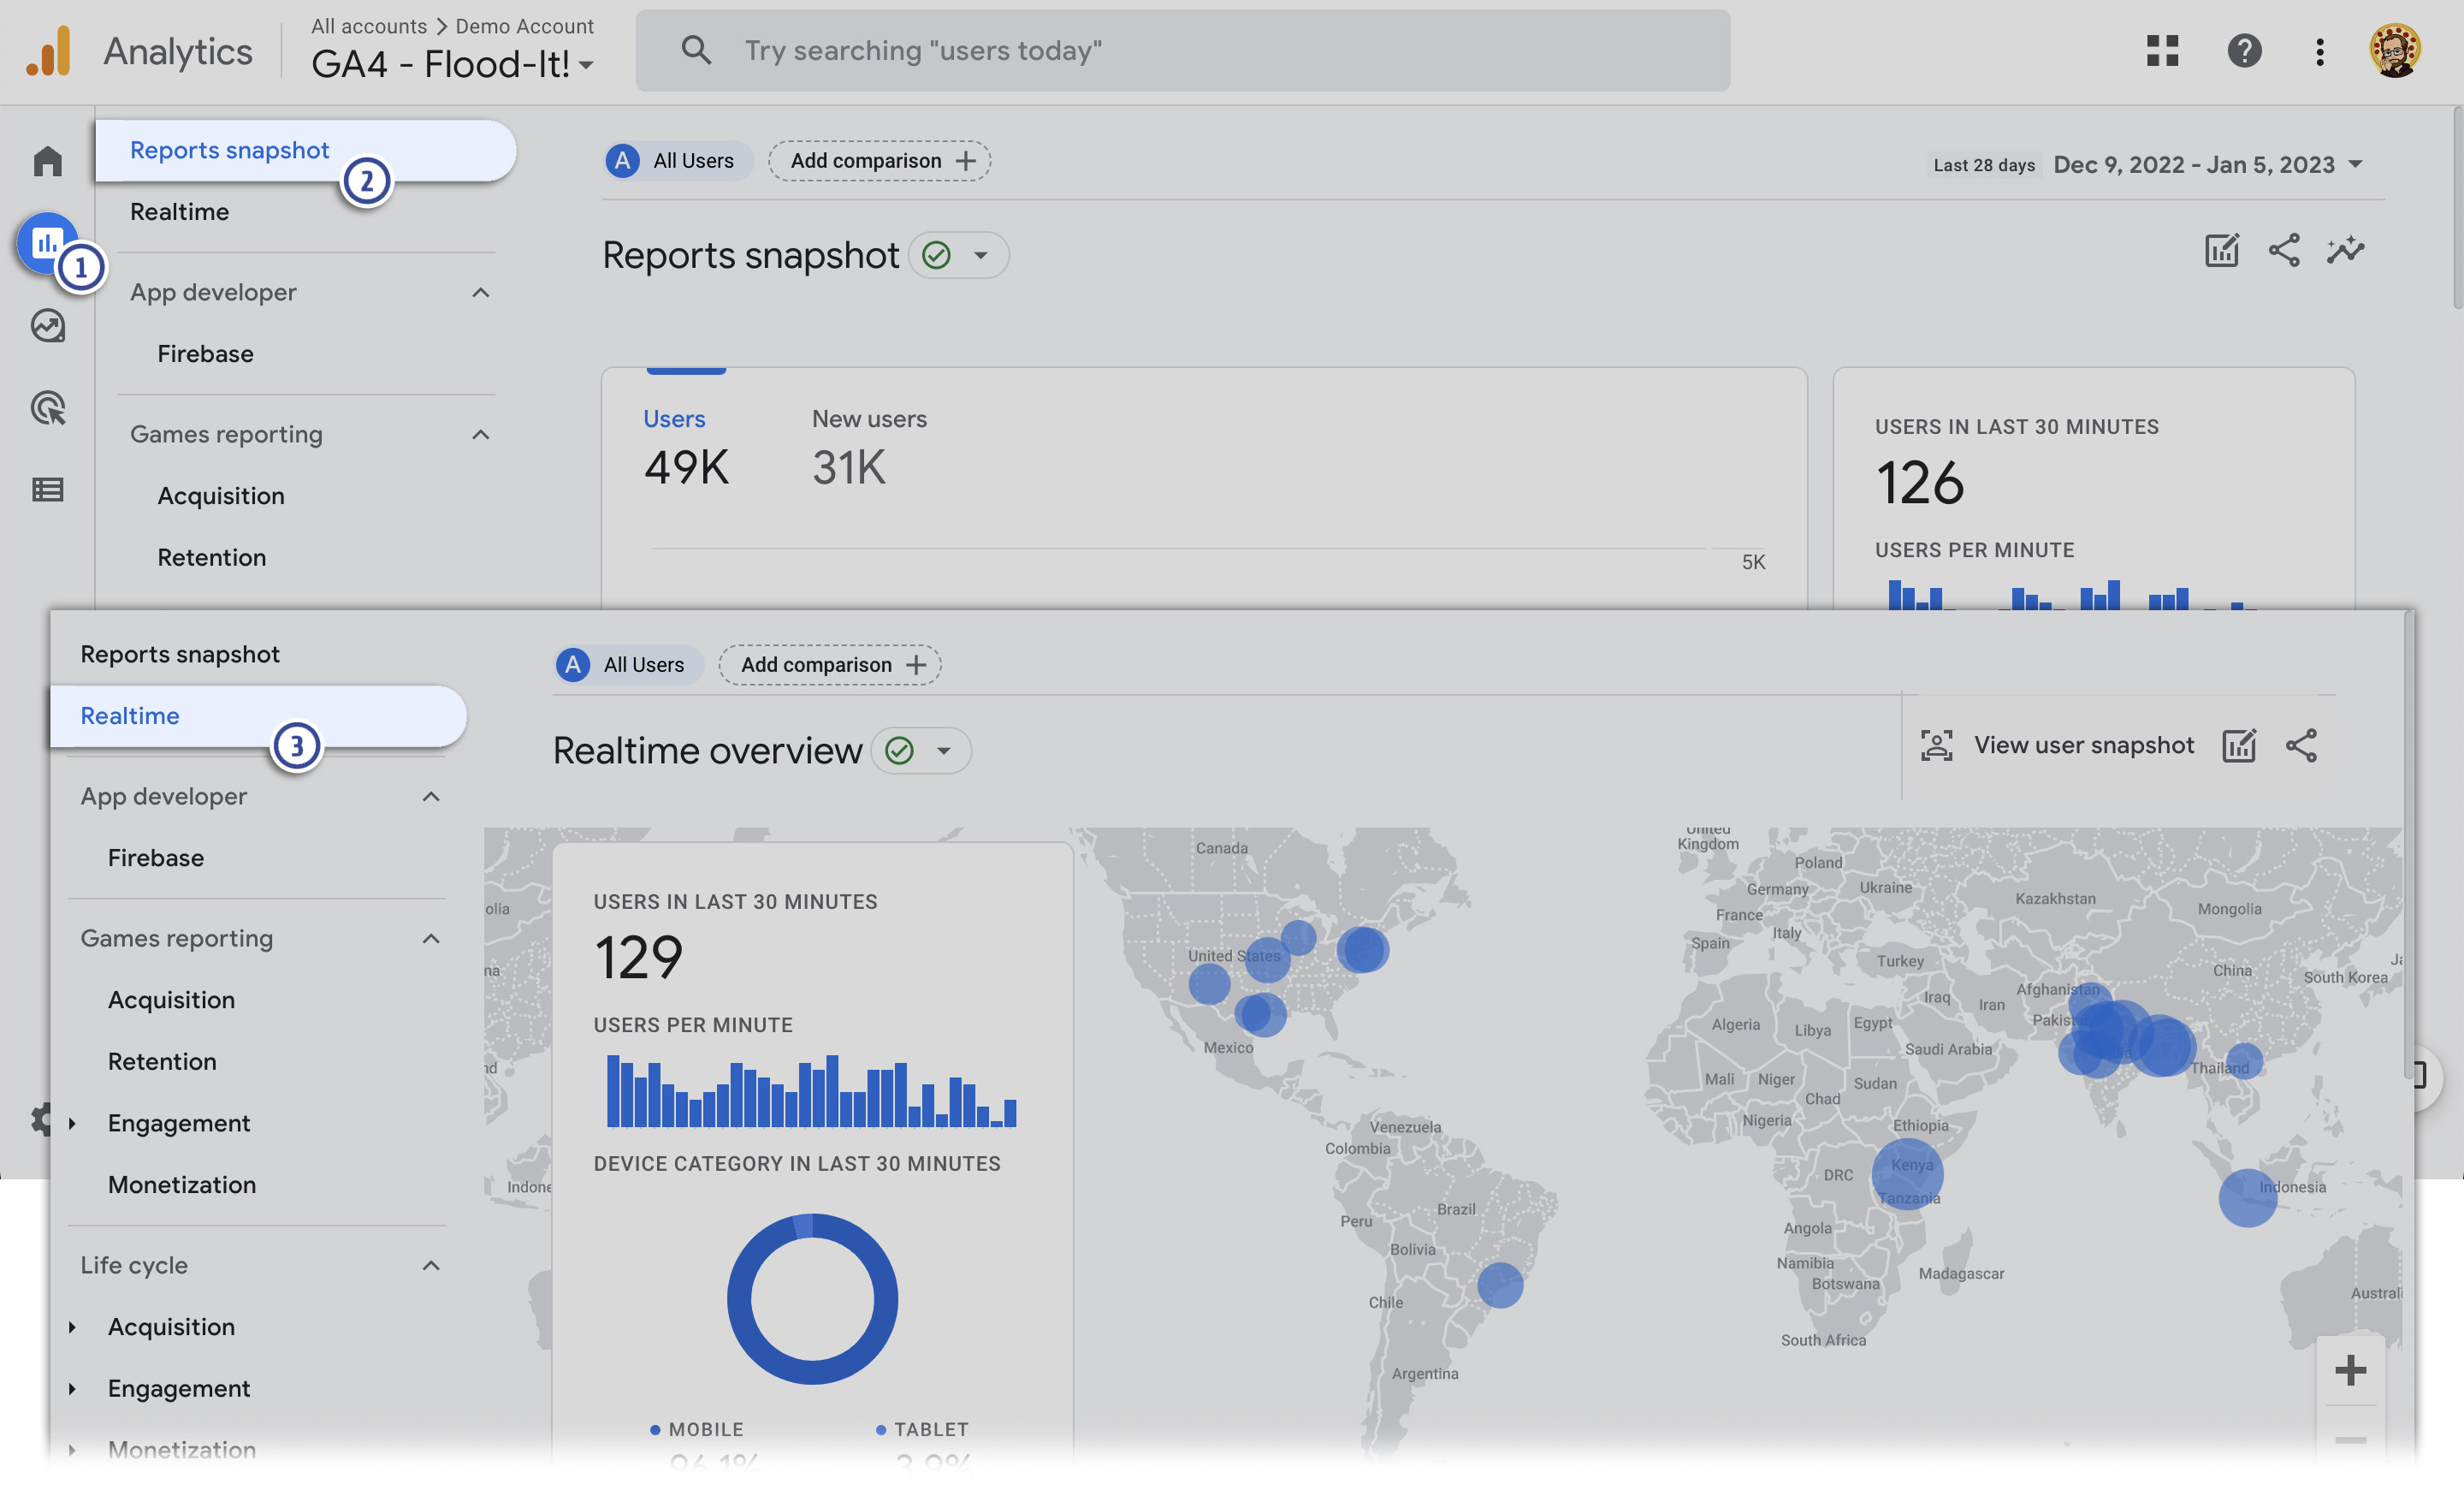Screen dimensions: 2464x1502
Task: Select the New users metric tab
Action: (869, 447)
